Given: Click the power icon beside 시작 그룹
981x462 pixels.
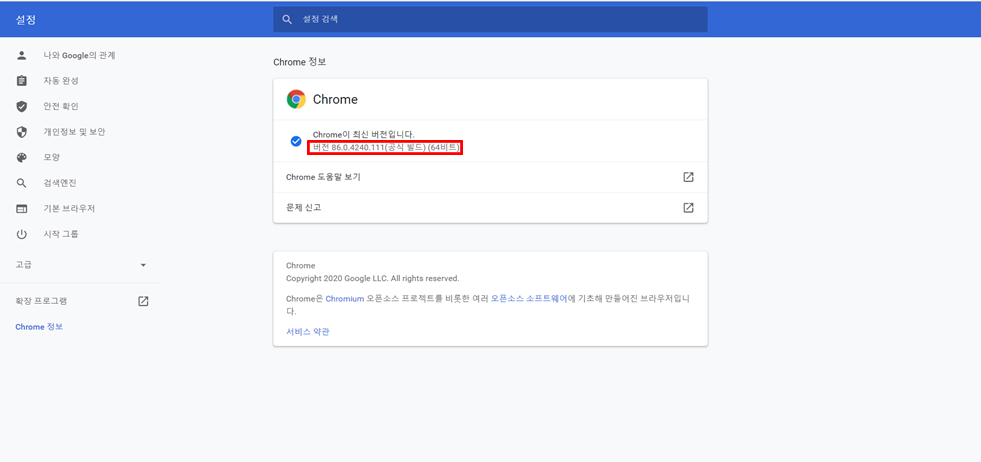Looking at the screenshot, I should point(22,234).
